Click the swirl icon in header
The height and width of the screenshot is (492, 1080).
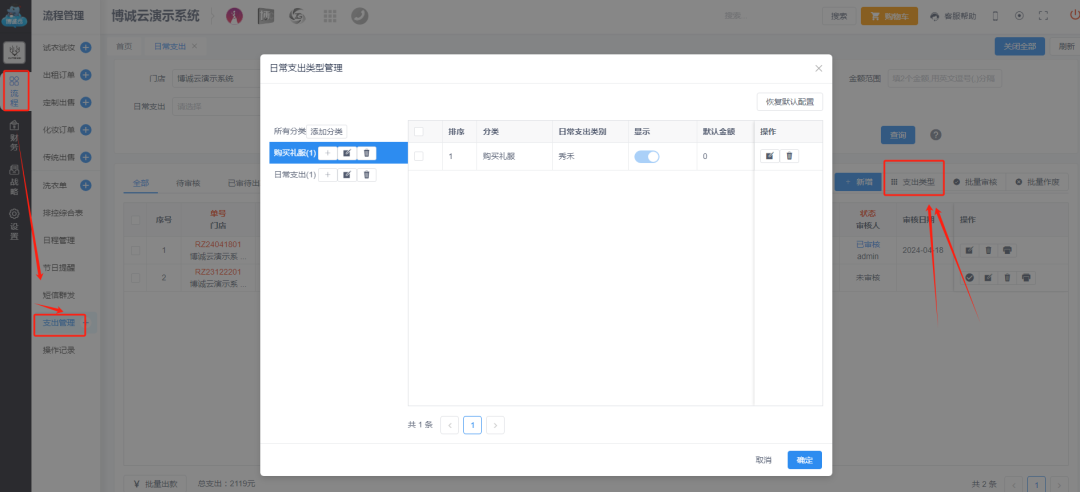tap(298, 16)
